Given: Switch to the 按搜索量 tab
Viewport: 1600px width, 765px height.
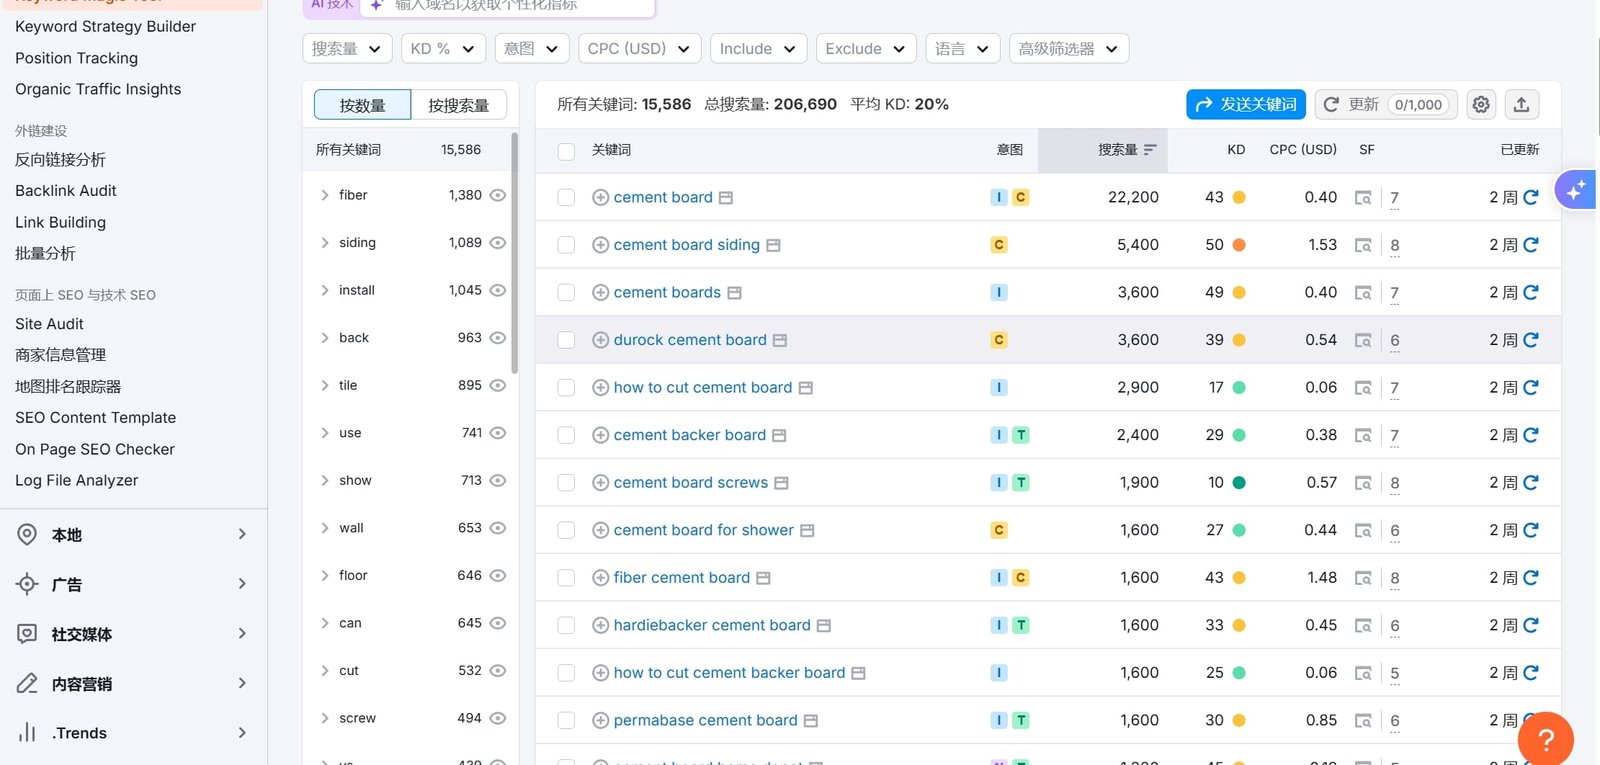Looking at the screenshot, I should click(x=458, y=105).
